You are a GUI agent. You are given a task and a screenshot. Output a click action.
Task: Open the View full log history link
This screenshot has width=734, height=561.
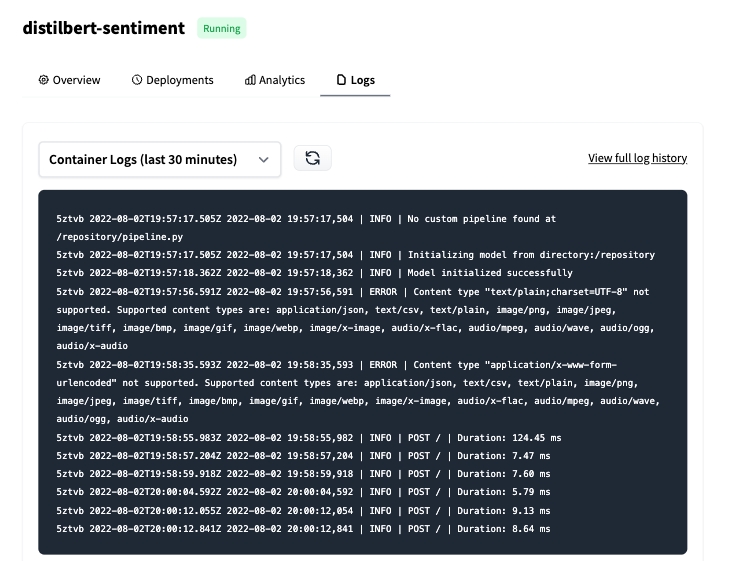coord(637,158)
